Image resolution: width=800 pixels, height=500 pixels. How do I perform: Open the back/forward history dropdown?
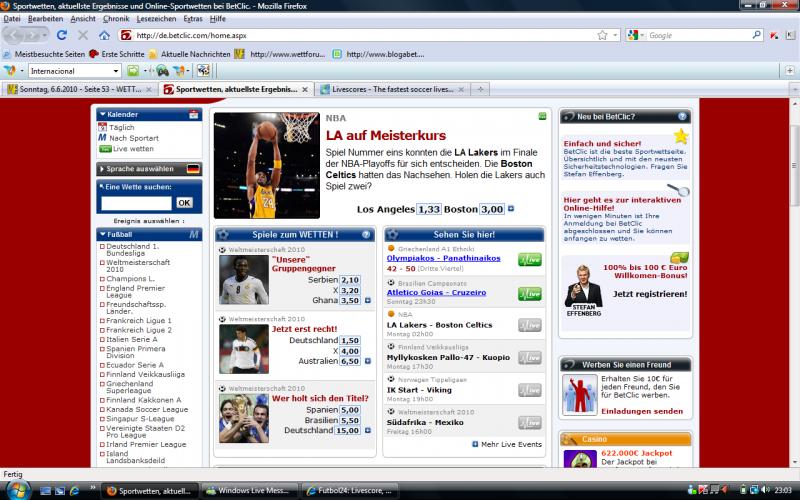pyautogui.click(x=45, y=35)
